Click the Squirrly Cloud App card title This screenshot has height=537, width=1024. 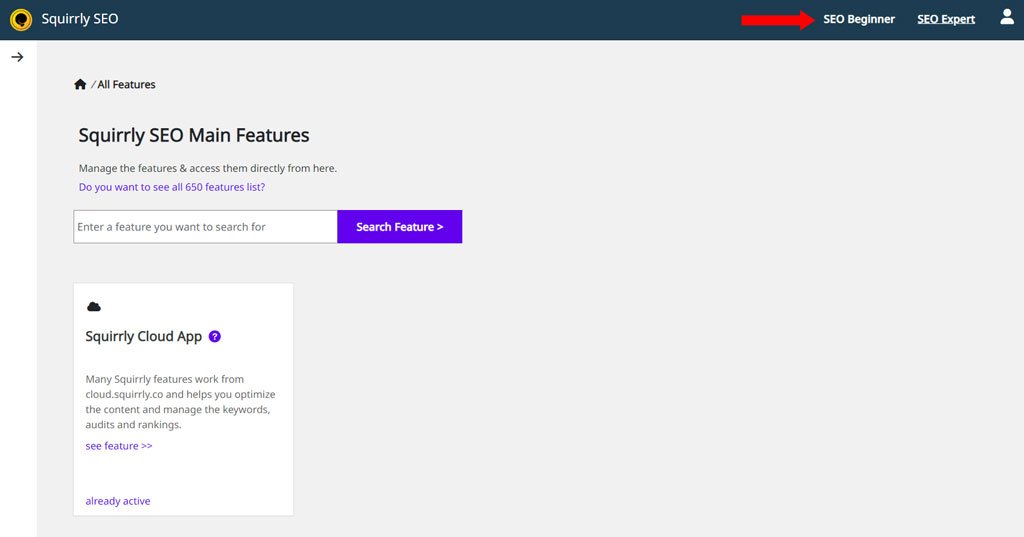[144, 336]
